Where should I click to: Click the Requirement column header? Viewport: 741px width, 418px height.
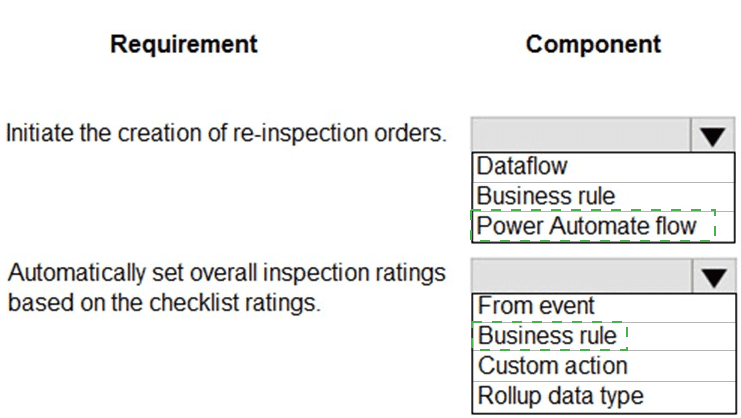tap(184, 44)
